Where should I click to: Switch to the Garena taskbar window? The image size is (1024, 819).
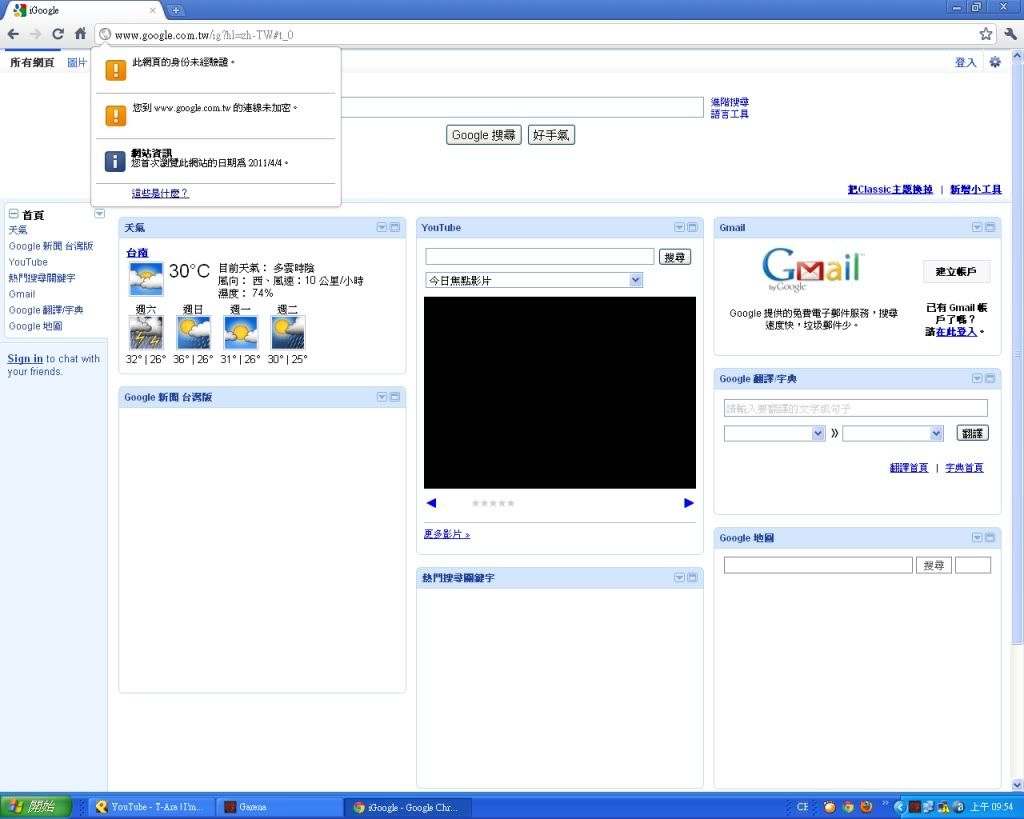pos(278,807)
